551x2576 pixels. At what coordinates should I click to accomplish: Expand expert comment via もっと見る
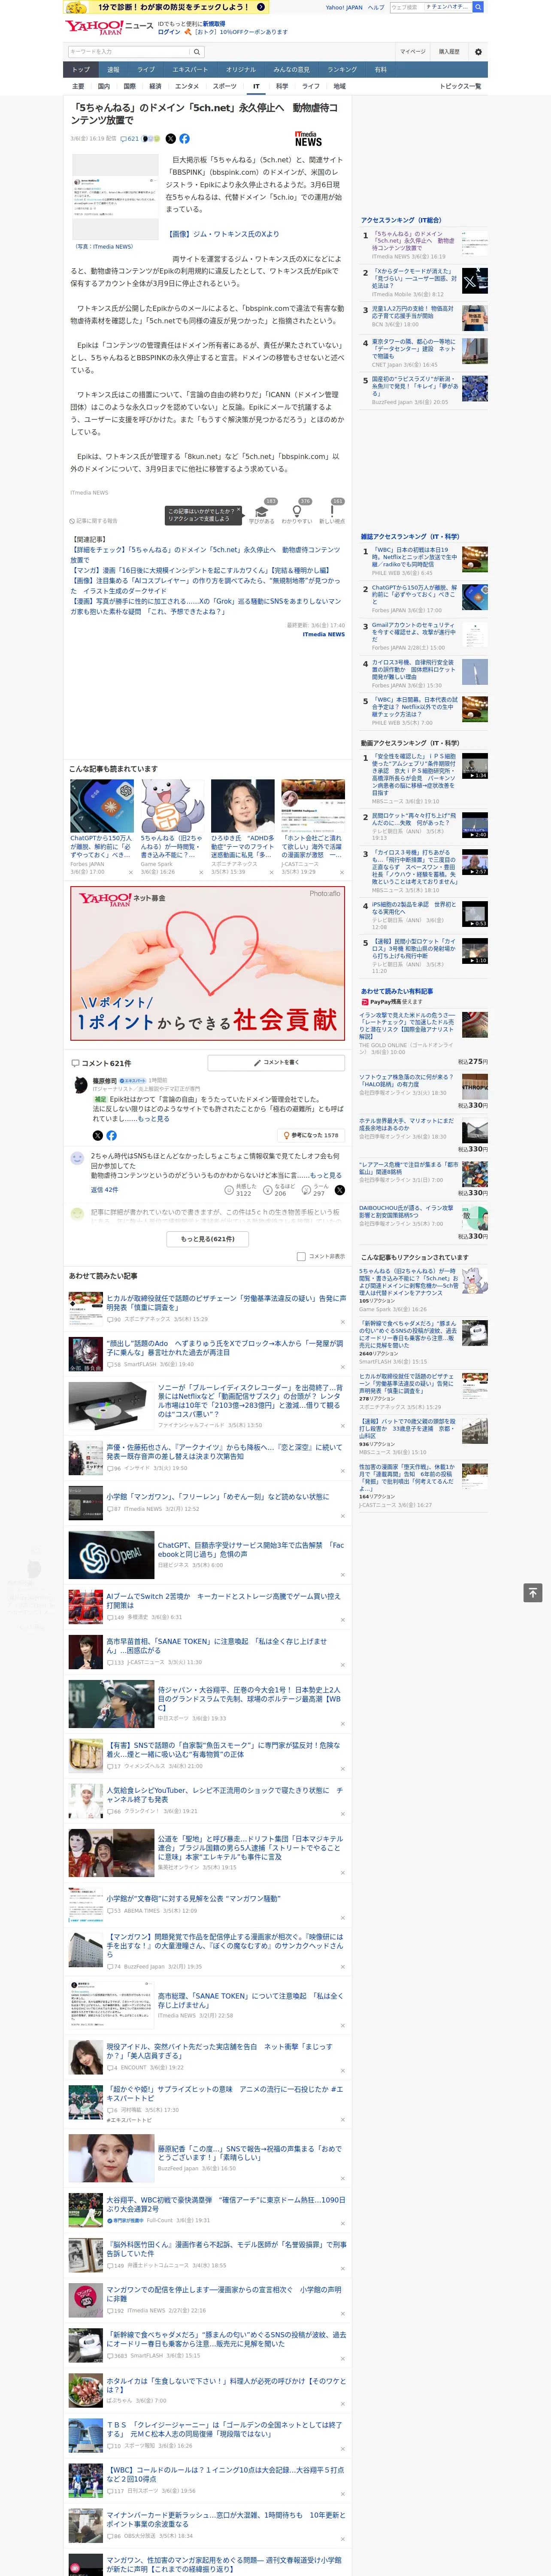(x=153, y=1119)
